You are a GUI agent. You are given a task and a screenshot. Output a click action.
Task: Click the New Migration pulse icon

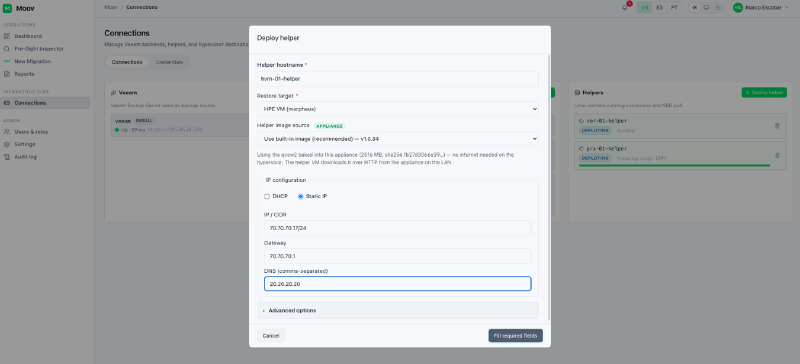point(7,61)
